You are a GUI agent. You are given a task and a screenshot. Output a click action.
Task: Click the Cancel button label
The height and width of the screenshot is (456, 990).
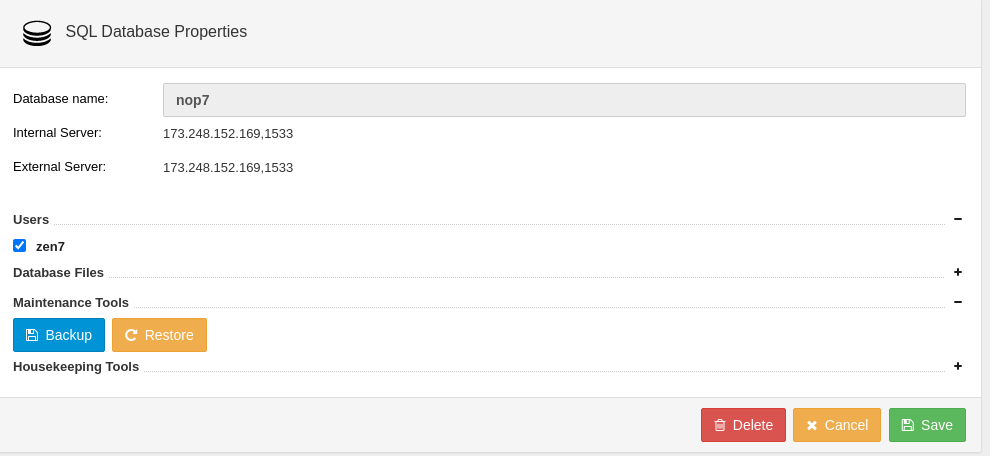[x=846, y=425]
